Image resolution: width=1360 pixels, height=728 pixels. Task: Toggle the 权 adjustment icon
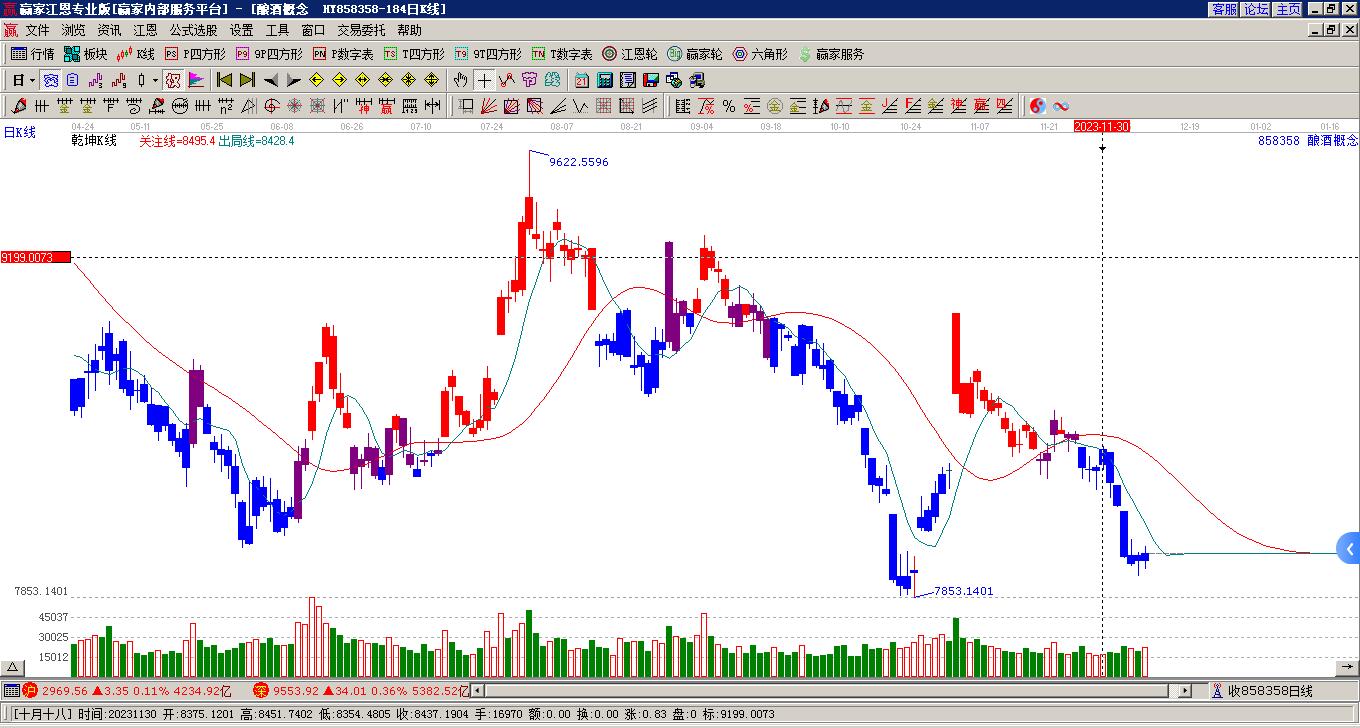pos(173,80)
